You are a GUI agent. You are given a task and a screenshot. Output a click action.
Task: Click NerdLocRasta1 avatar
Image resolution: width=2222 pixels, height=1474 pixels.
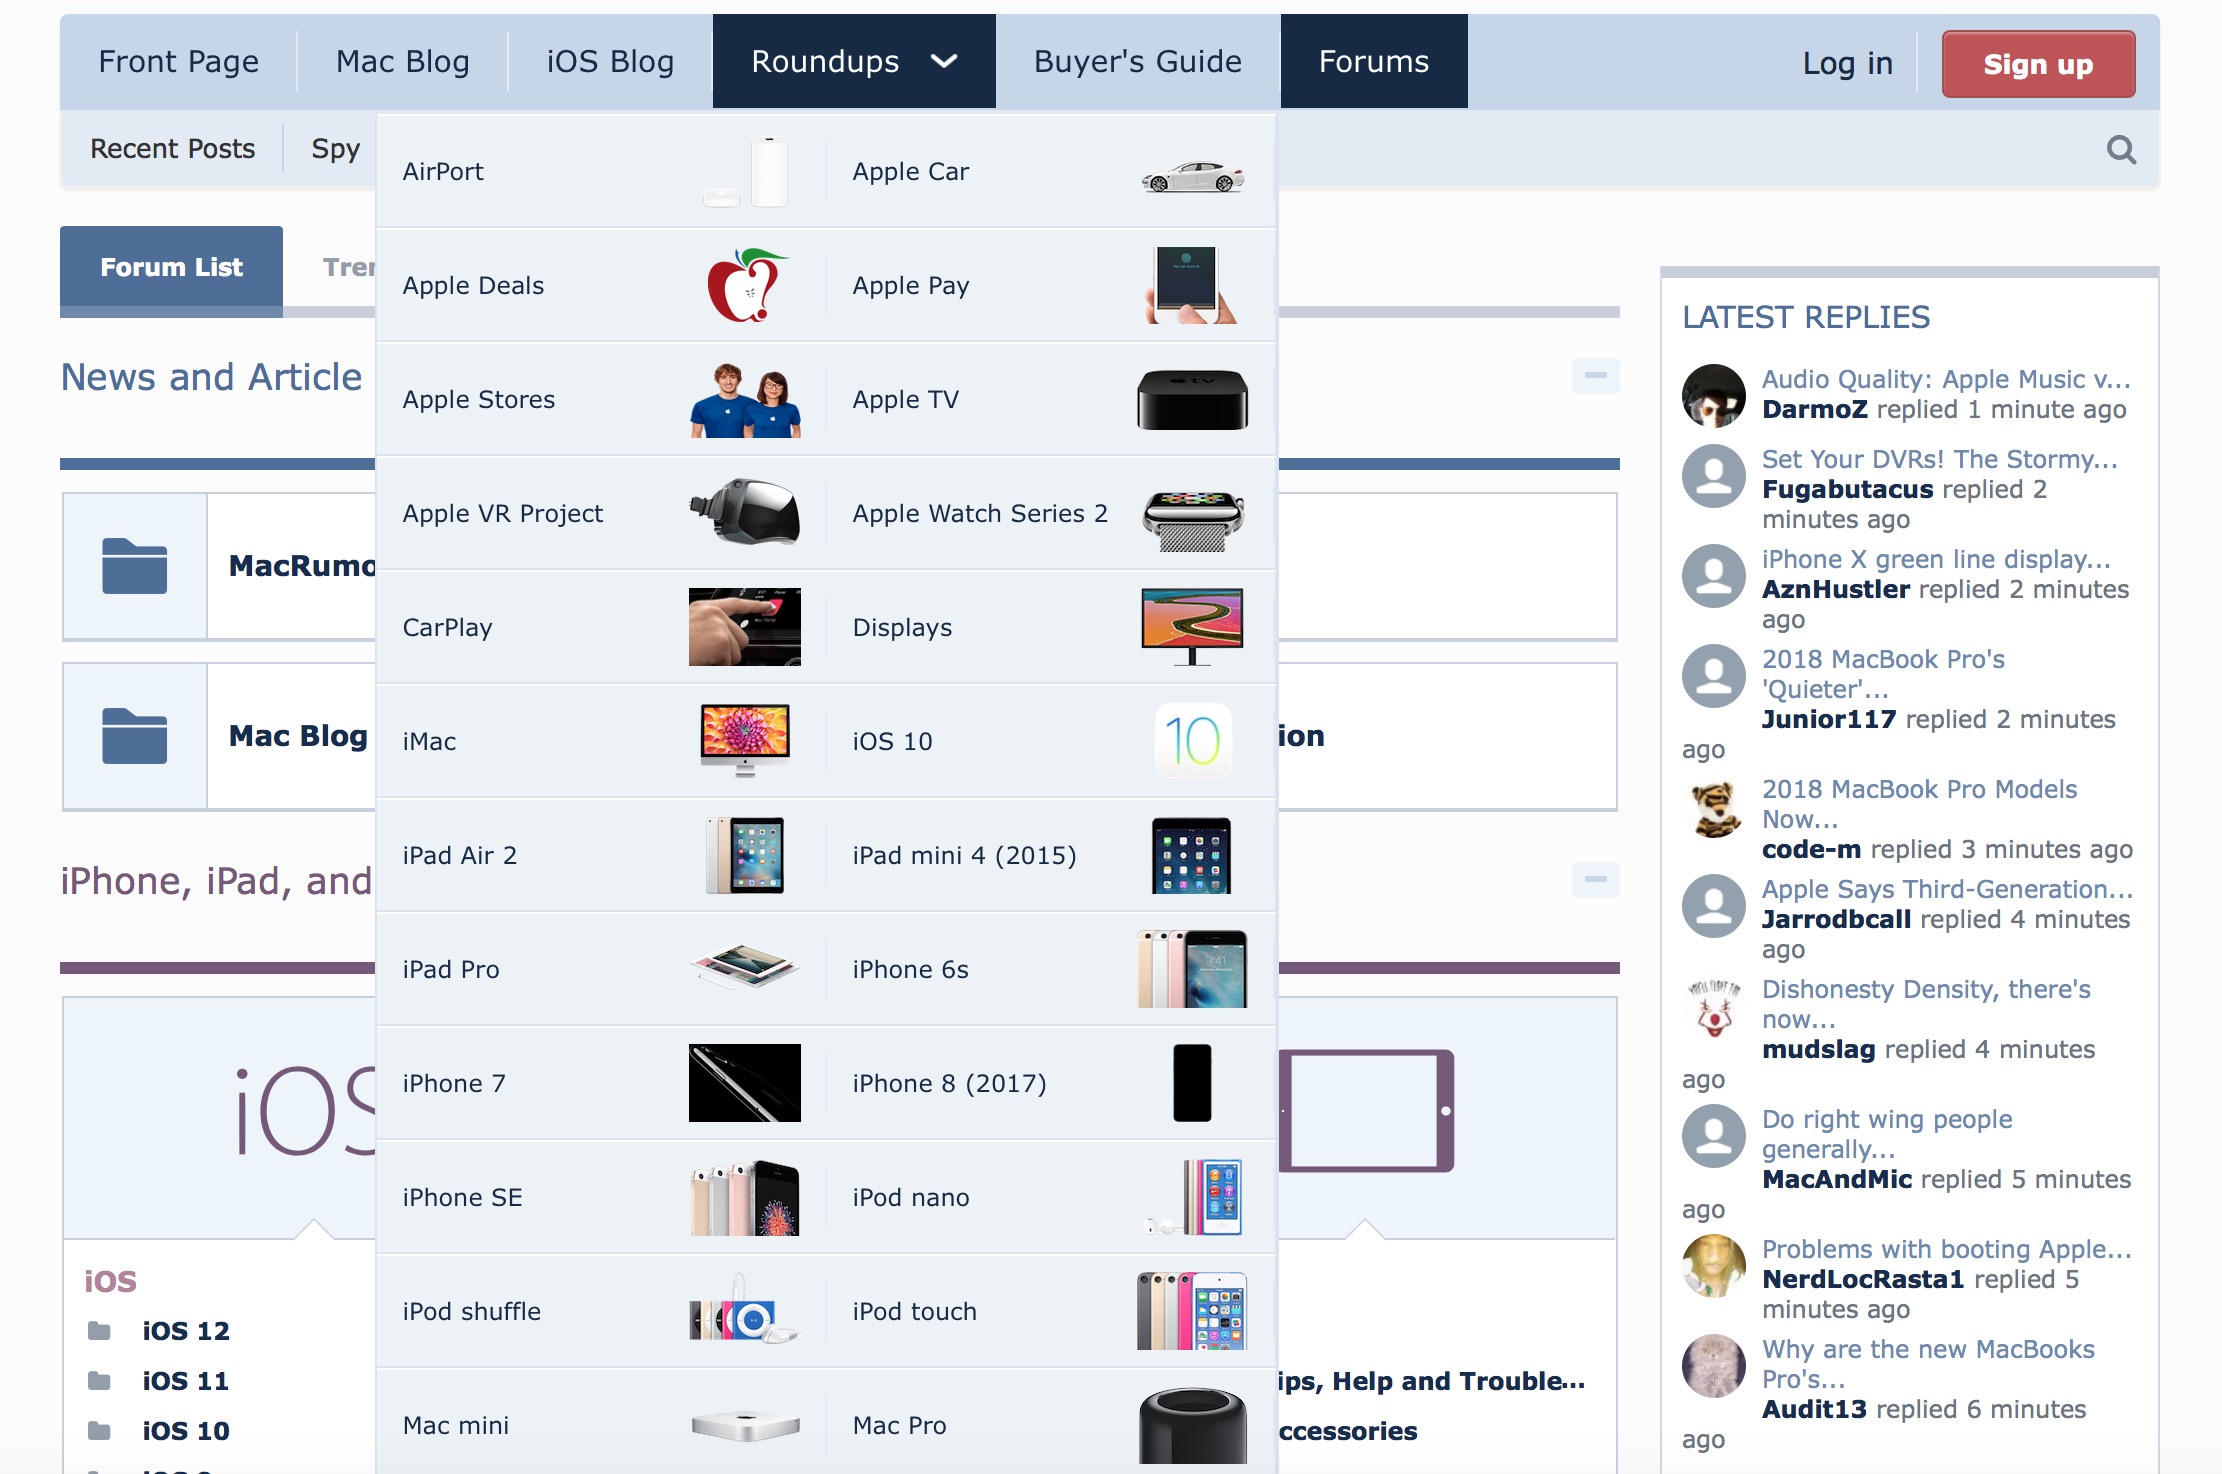[1714, 1266]
